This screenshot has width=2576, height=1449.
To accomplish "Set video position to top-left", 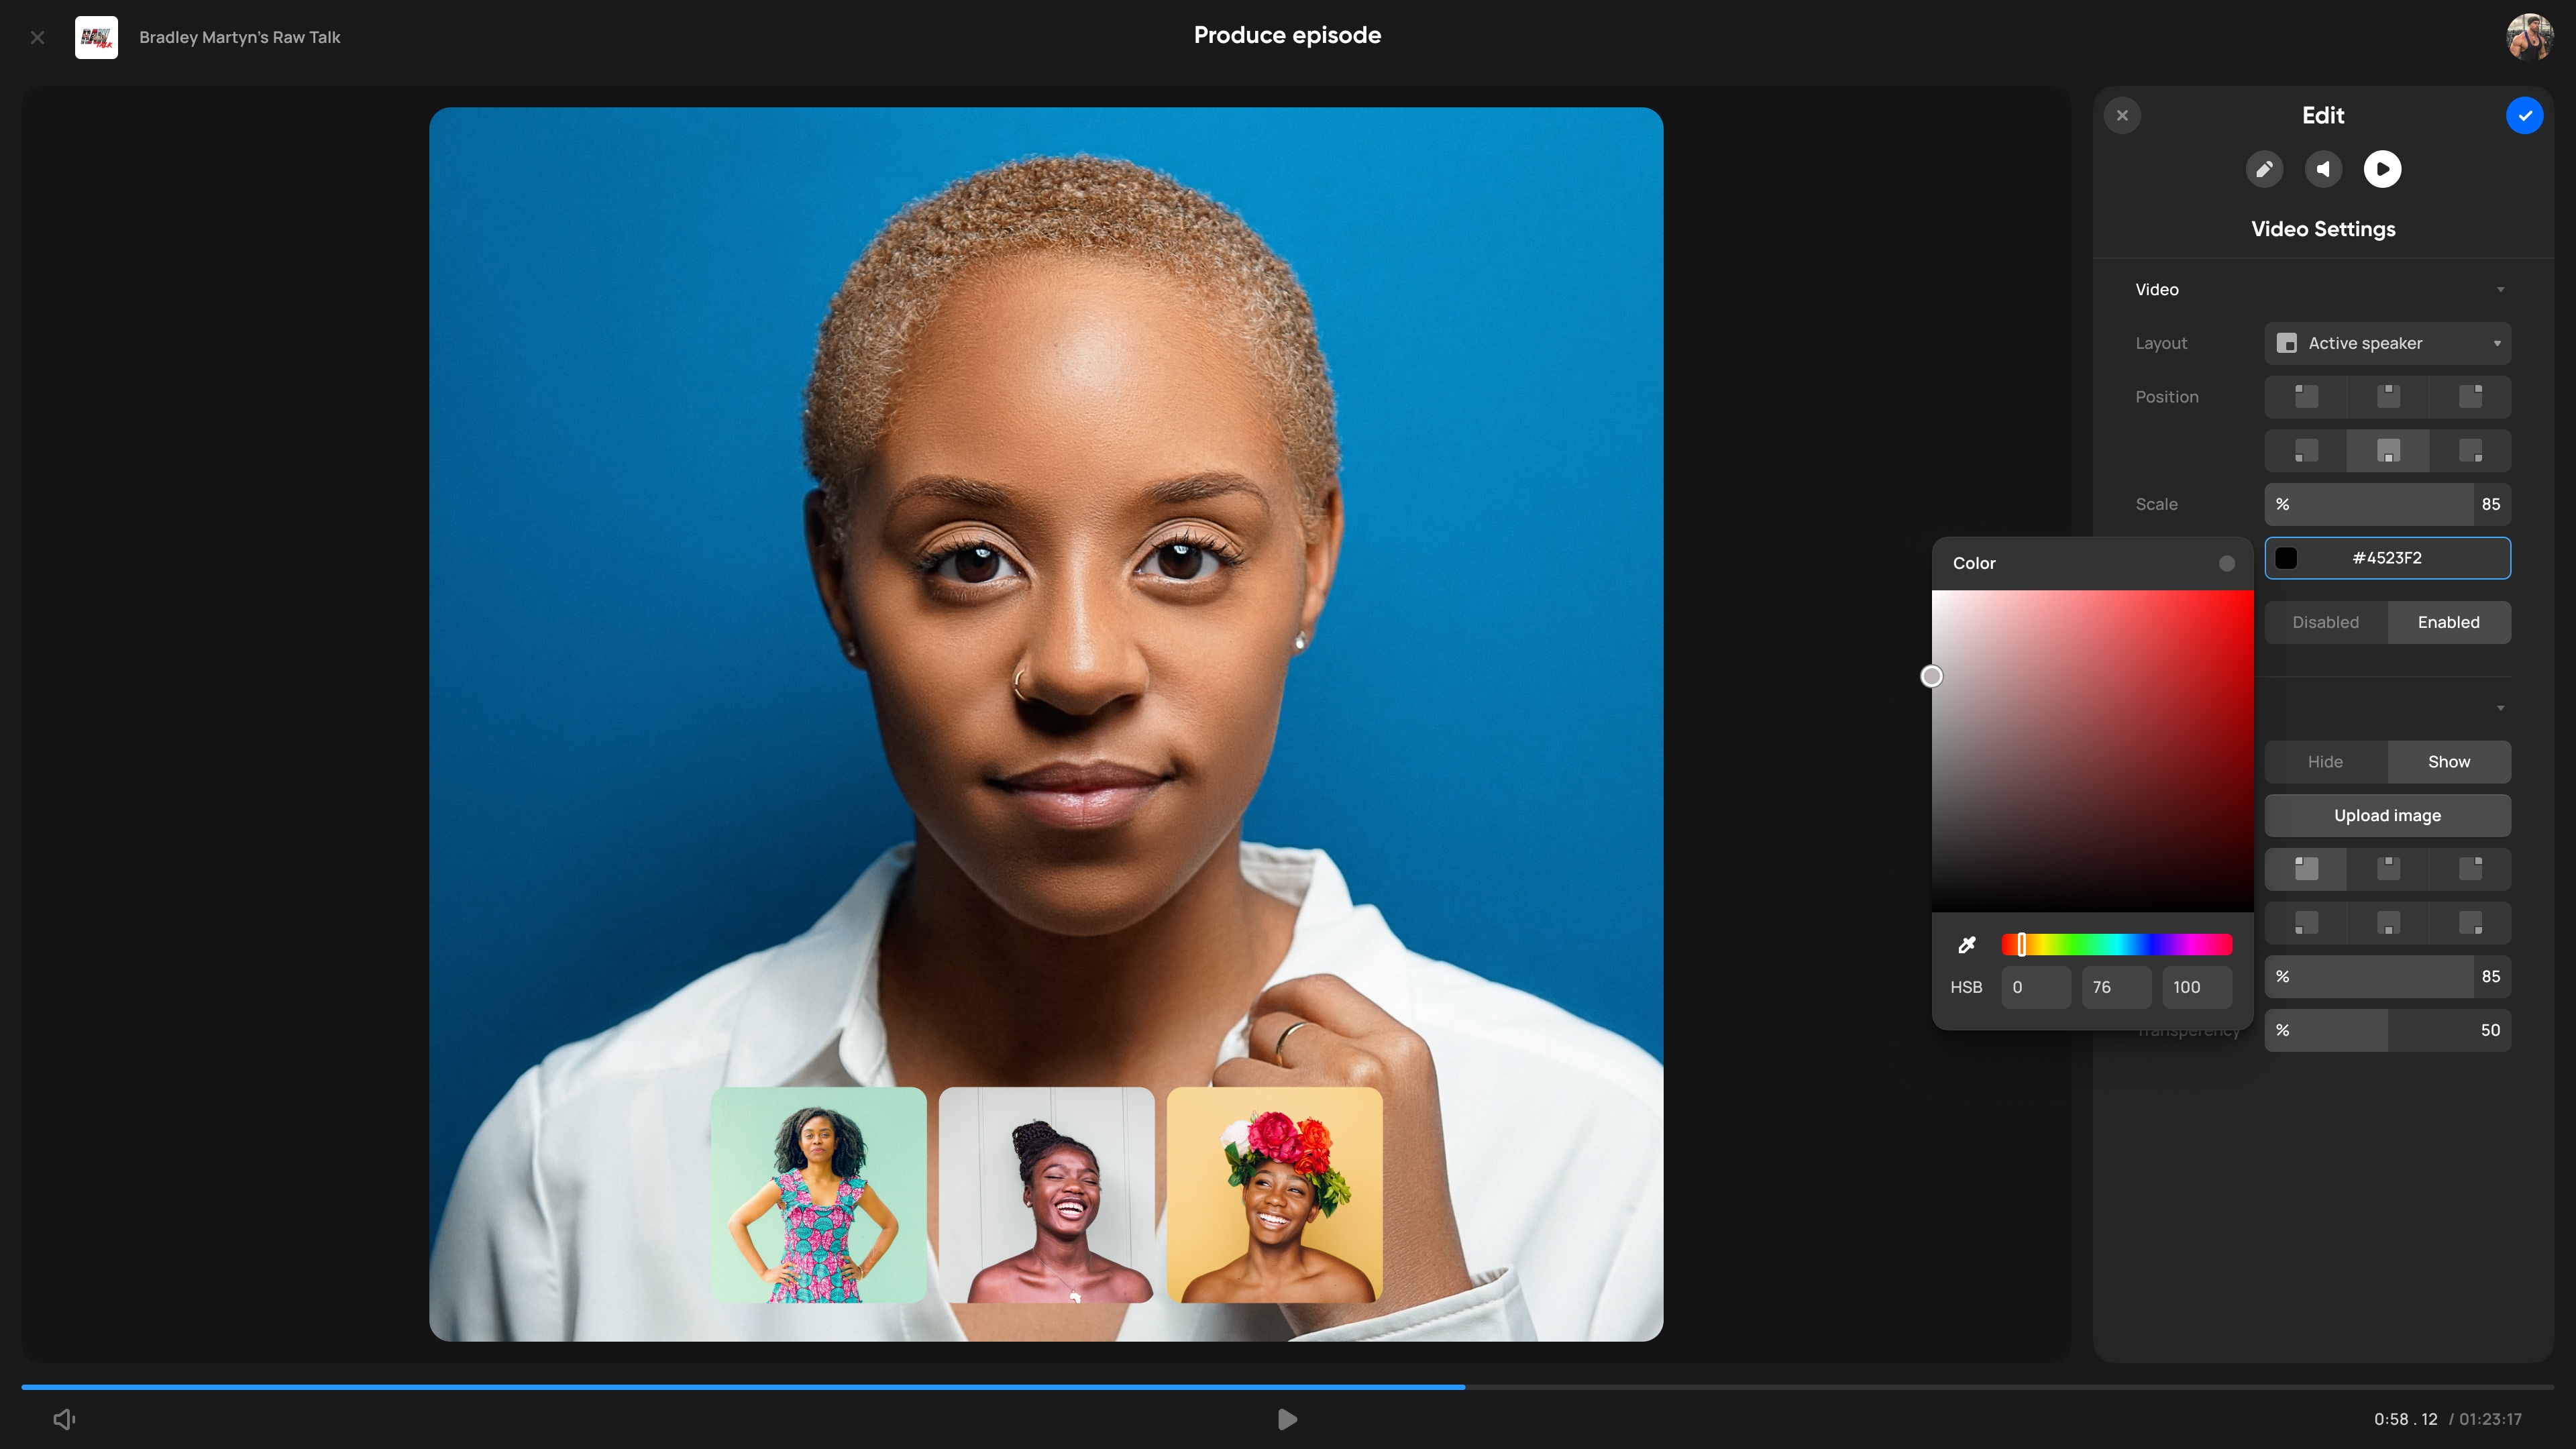I will click(x=2306, y=396).
